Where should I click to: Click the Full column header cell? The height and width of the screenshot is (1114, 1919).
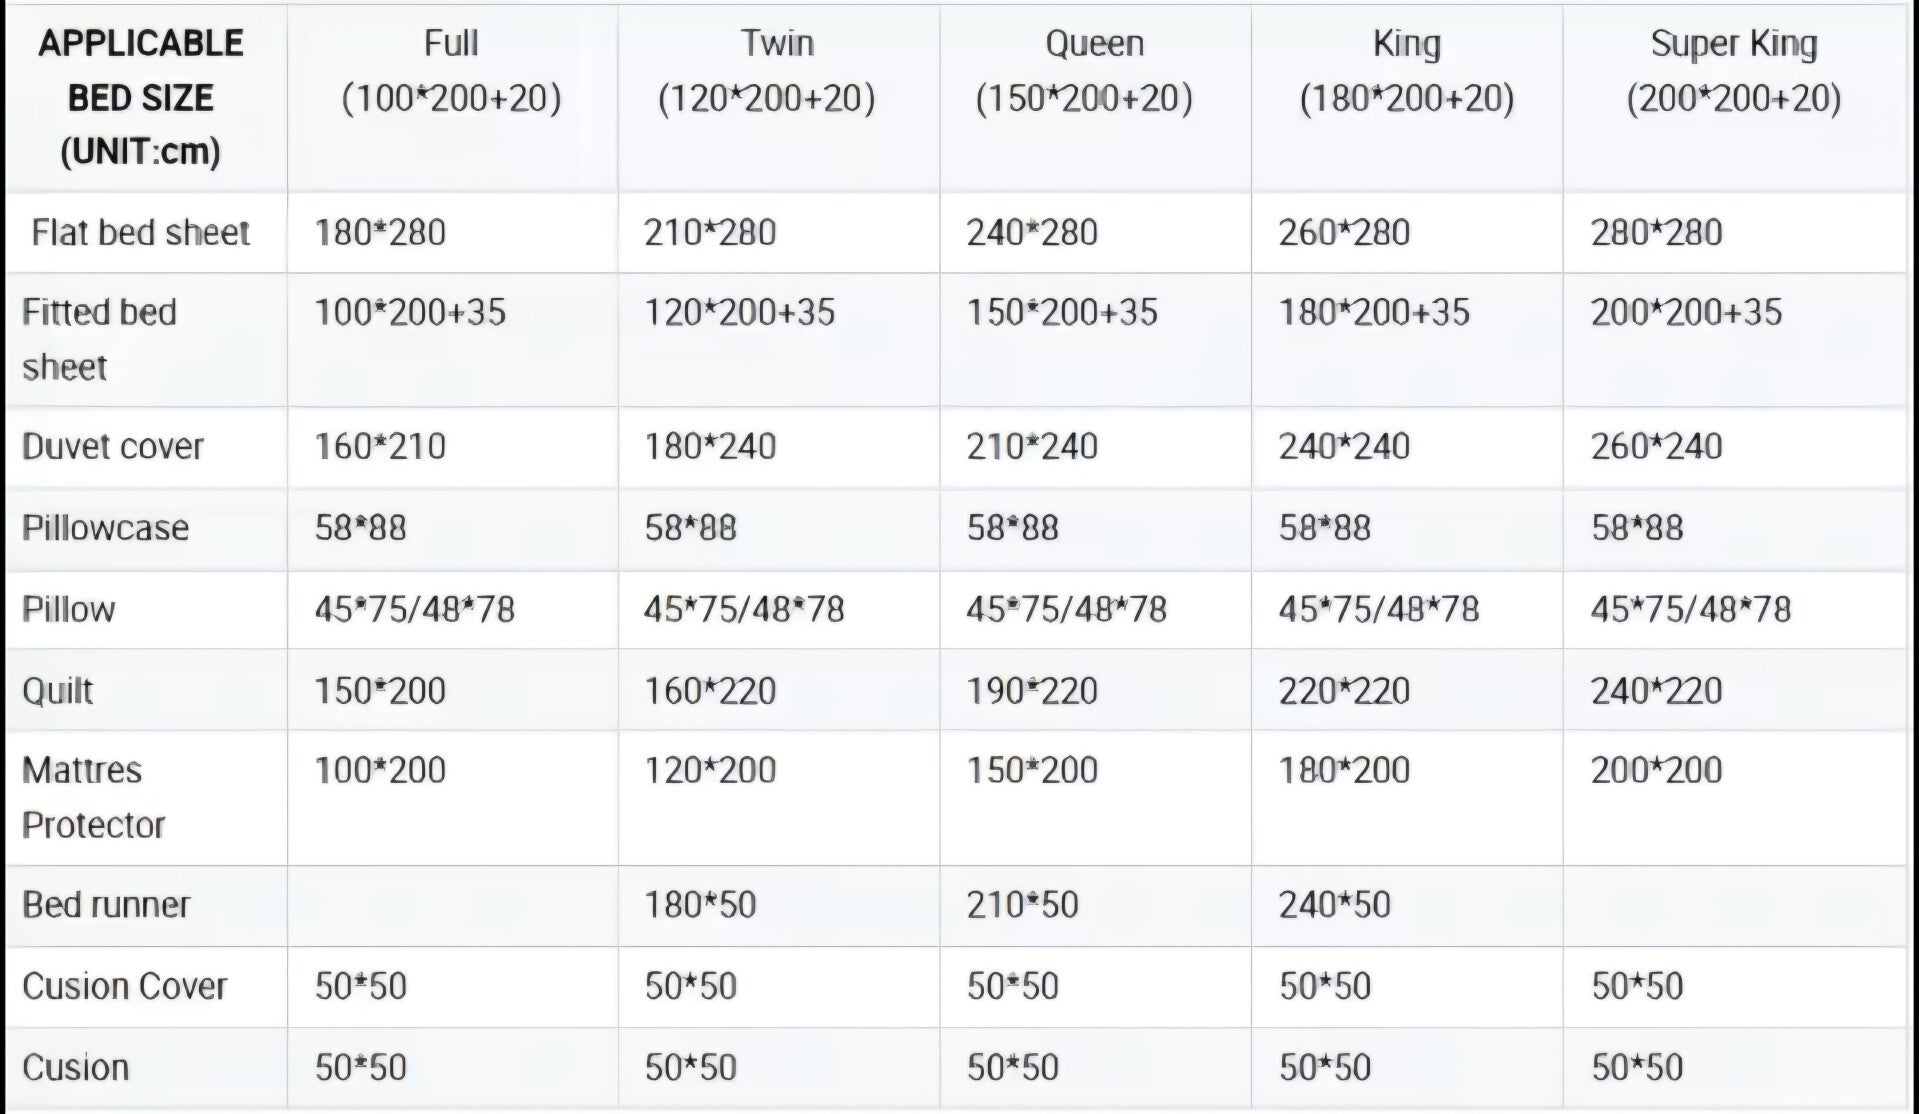point(452,98)
